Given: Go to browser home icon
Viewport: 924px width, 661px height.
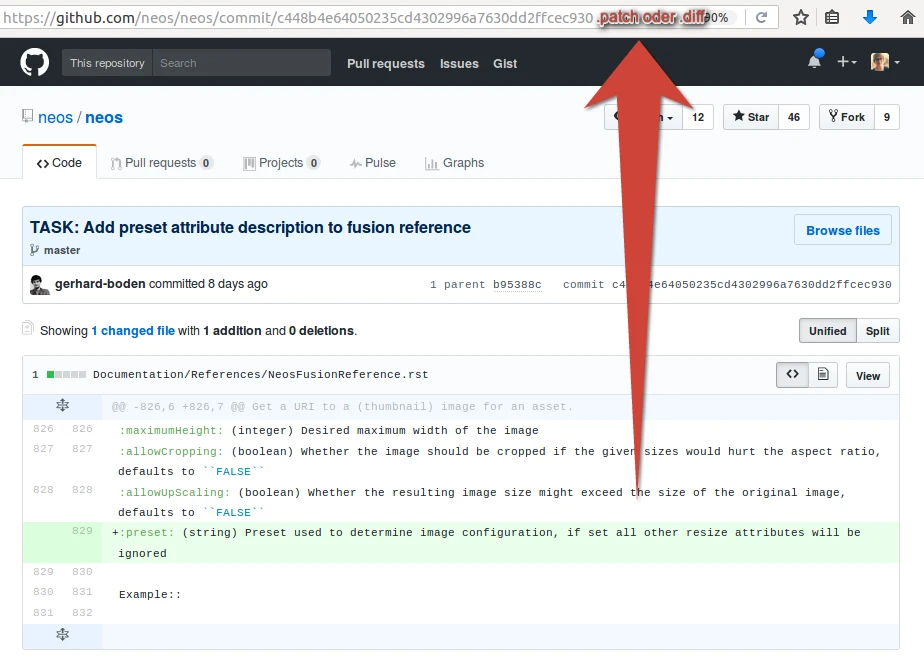Looking at the screenshot, I should tap(908, 17).
